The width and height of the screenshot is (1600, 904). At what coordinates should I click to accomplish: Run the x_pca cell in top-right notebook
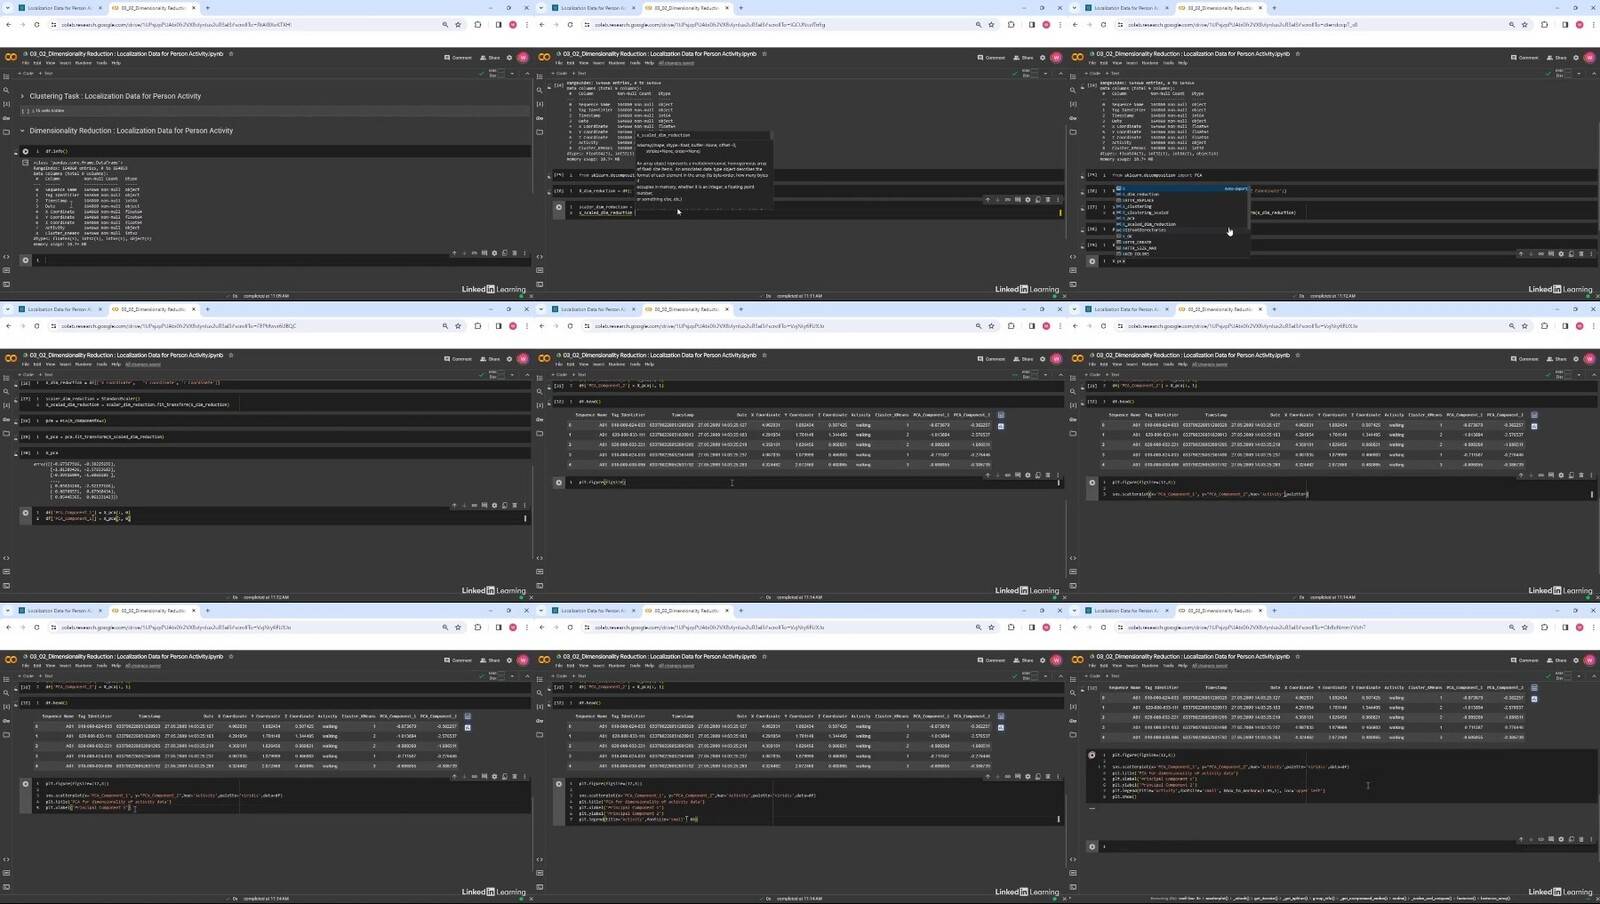tap(1092, 261)
